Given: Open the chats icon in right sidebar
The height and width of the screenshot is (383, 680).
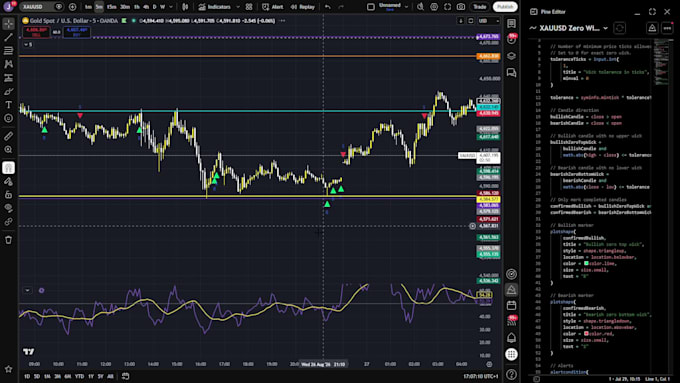Looking at the screenshot, I should click(512, 72).
